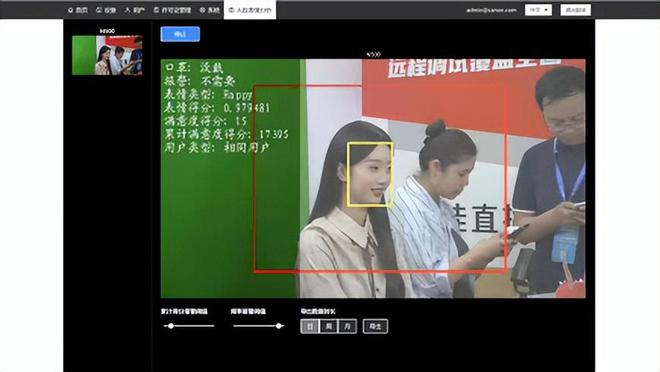Click the 导出 export button
Viewport: 660px width, 372px height.
[x=375, y=326]
